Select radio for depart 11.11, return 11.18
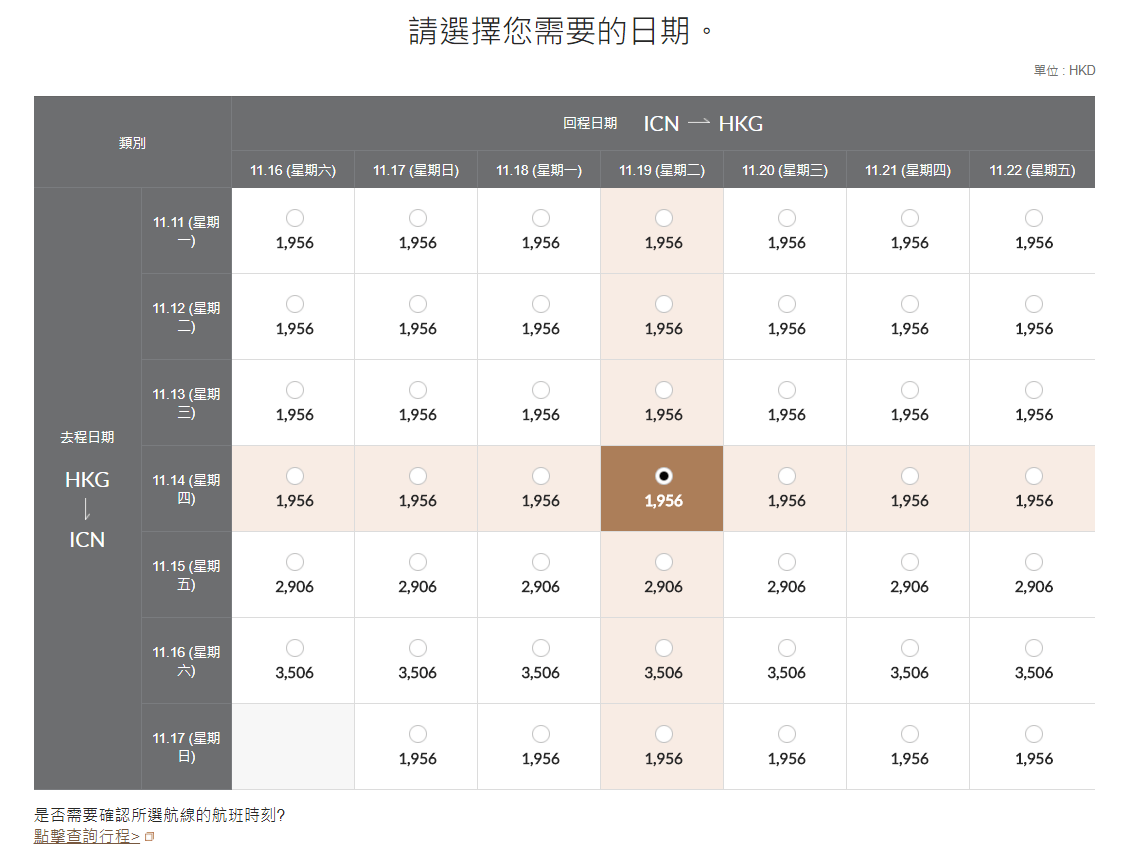 [541, 218]
